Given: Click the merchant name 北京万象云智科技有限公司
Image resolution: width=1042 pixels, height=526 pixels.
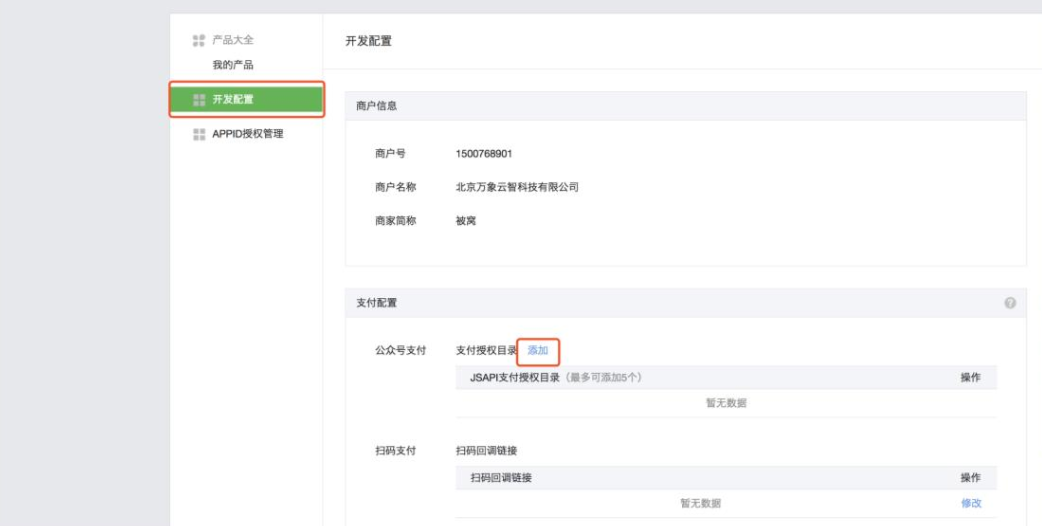Looking at the screenshot, I should click(517, 187).
